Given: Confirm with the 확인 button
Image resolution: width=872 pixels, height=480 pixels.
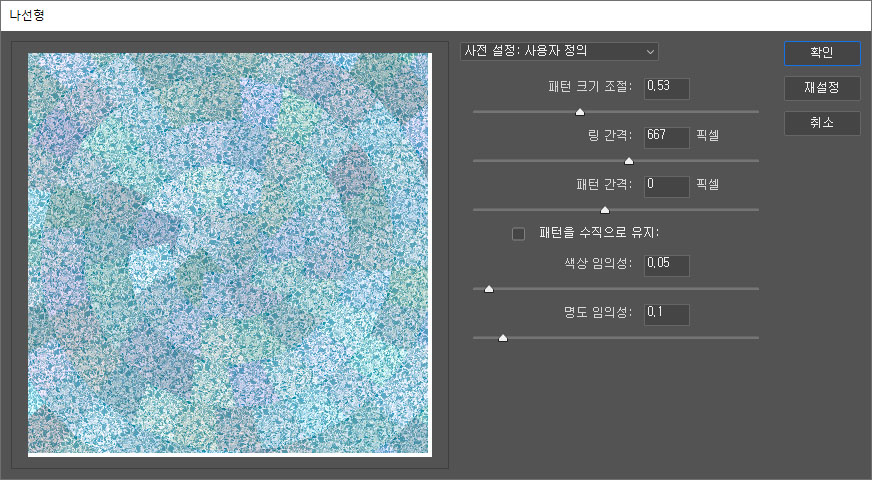Looking at the screenshot, I should tap(822, 53).
